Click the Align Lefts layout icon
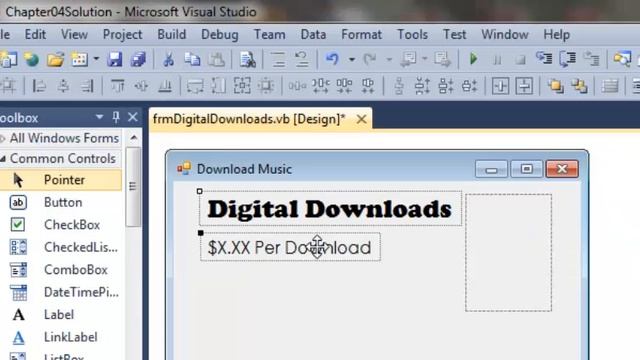Viewport: 640px width, 360px height. click(x=39, y=86)
